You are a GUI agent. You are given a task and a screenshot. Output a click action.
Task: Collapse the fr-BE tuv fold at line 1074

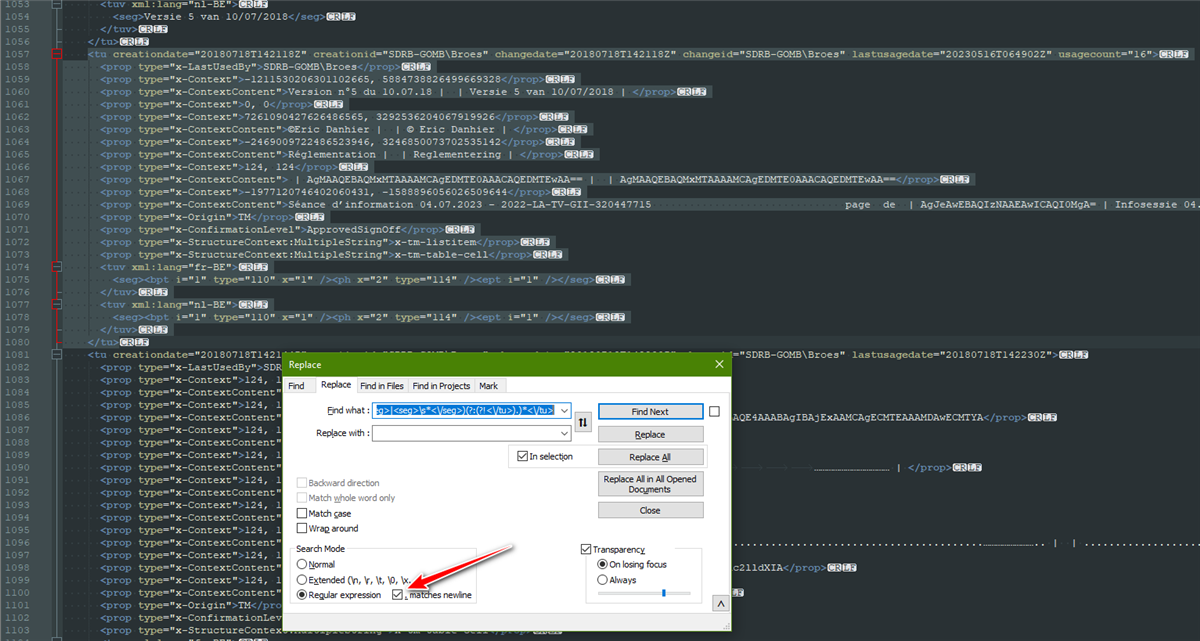(55, 267)
